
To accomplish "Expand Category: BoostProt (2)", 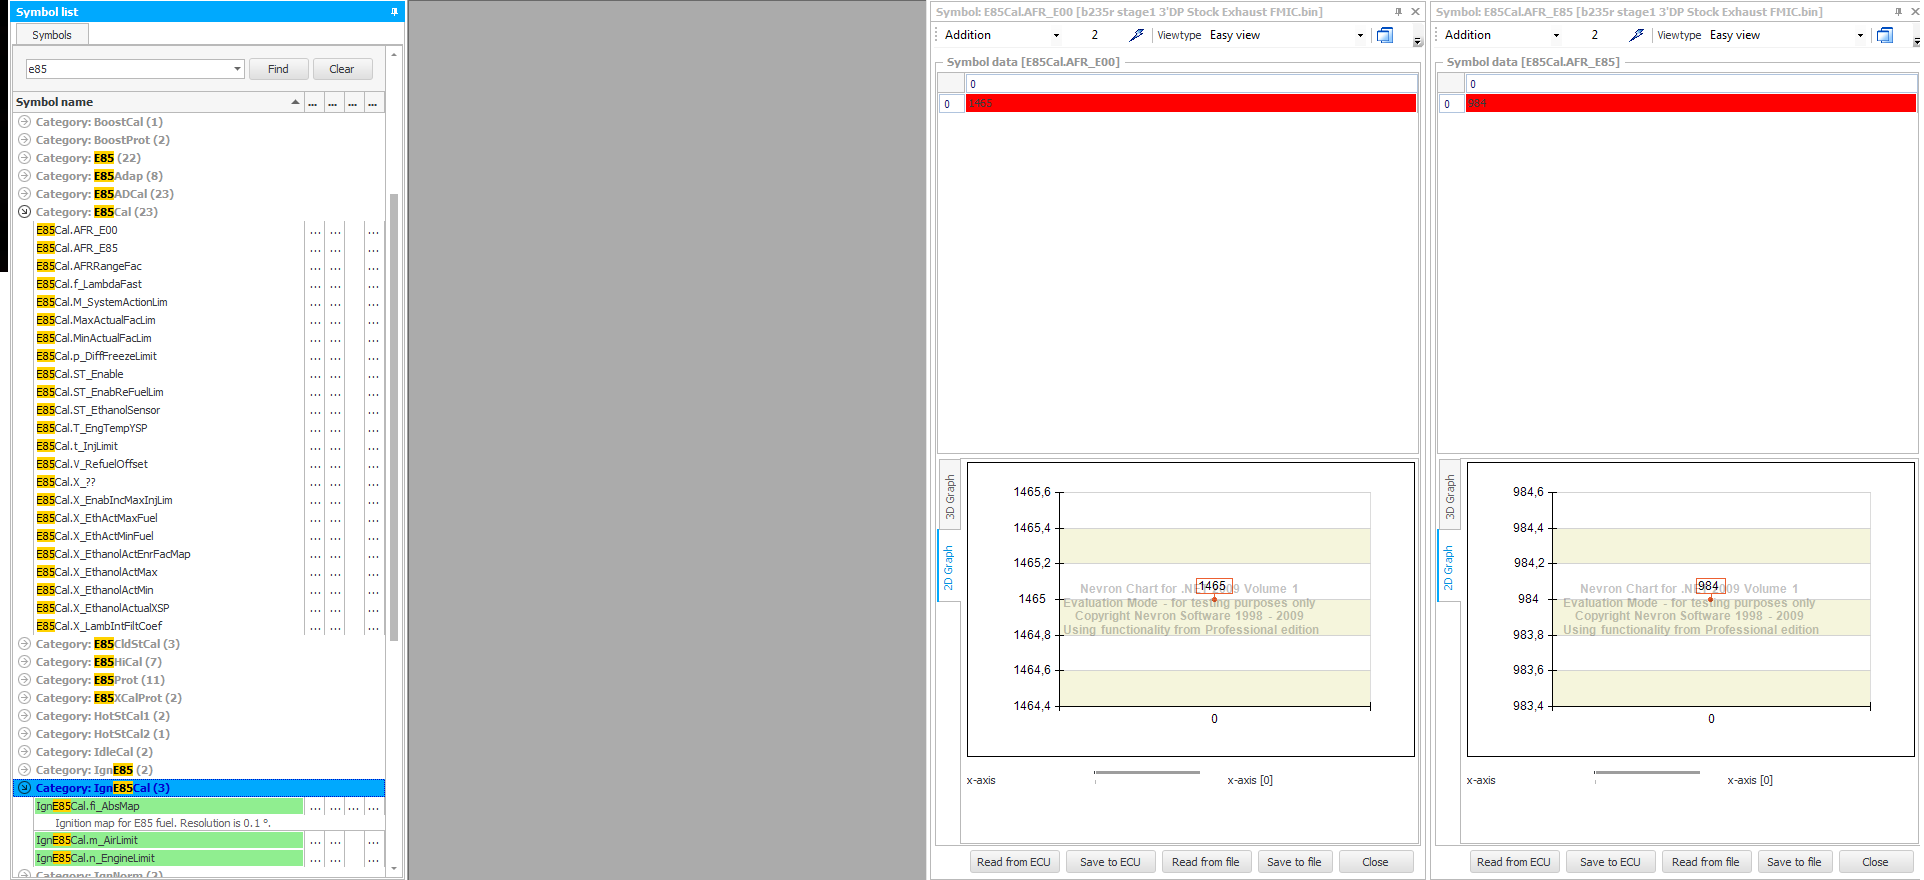I will point(24,140).
